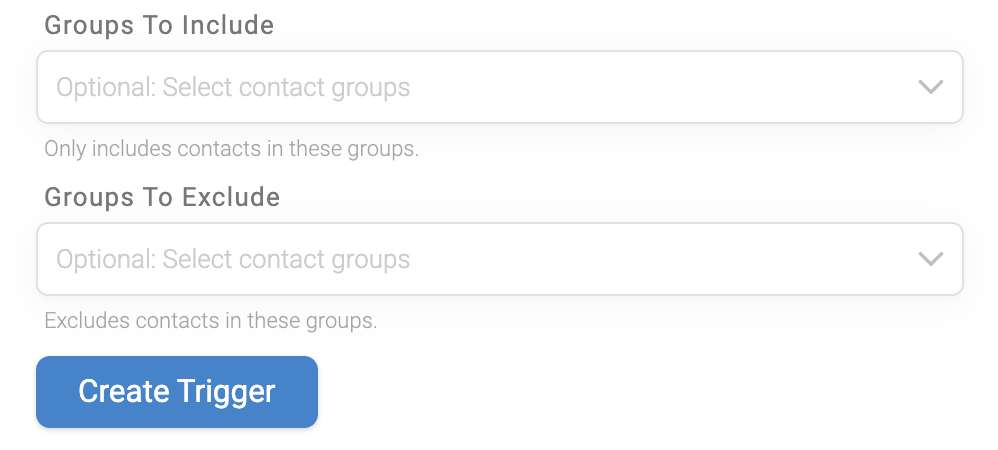Click the 'Only includes contacts in these groups' hint
This screenshot has width=998, height=450.
(232, 149)
